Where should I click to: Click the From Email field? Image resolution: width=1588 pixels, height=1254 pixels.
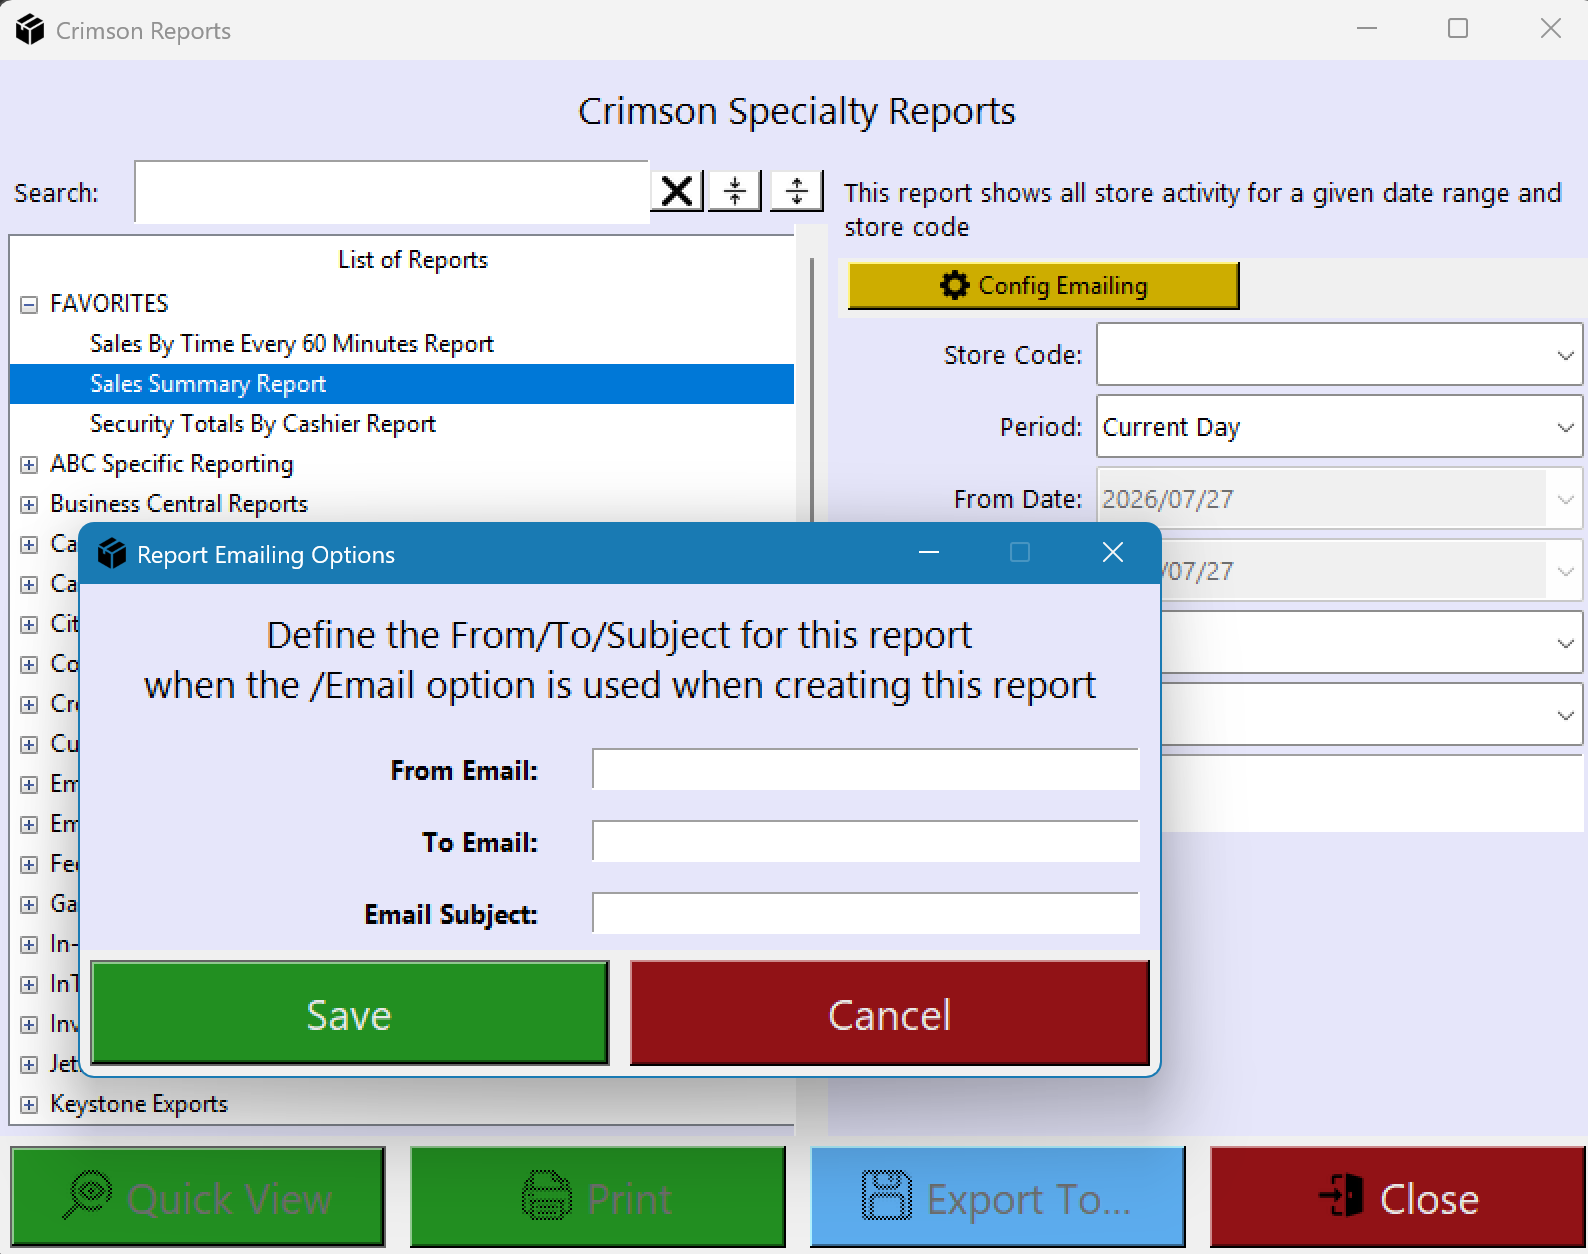click(x=865, y=769)
